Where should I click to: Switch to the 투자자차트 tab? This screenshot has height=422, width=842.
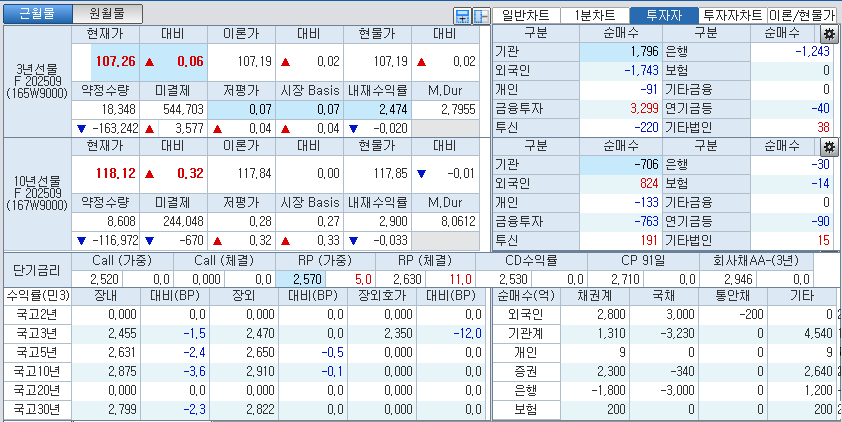pos(733,16)
